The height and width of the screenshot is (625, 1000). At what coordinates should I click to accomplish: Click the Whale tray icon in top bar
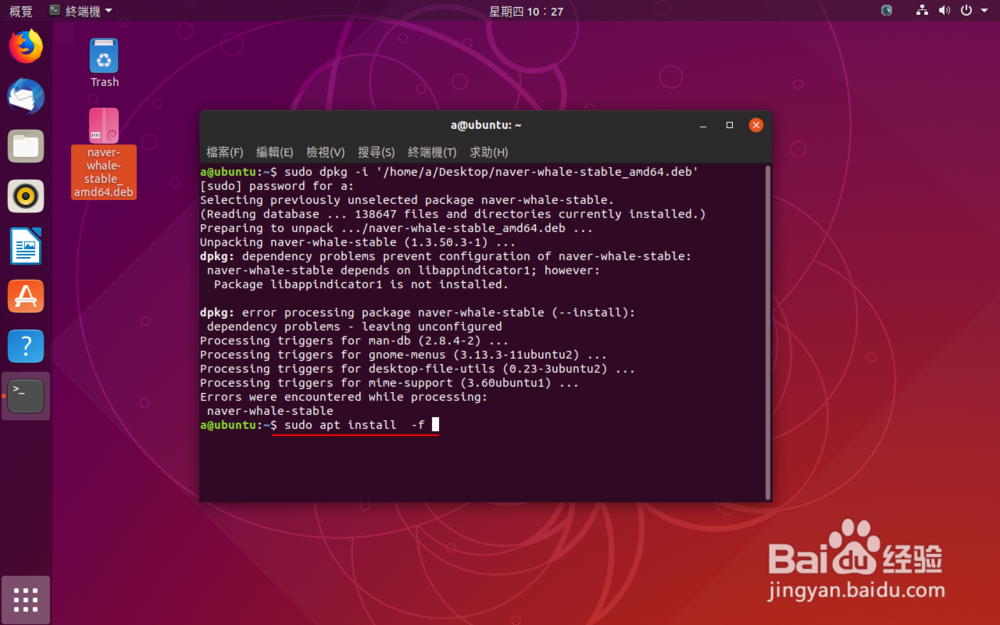tap(886, 10)
